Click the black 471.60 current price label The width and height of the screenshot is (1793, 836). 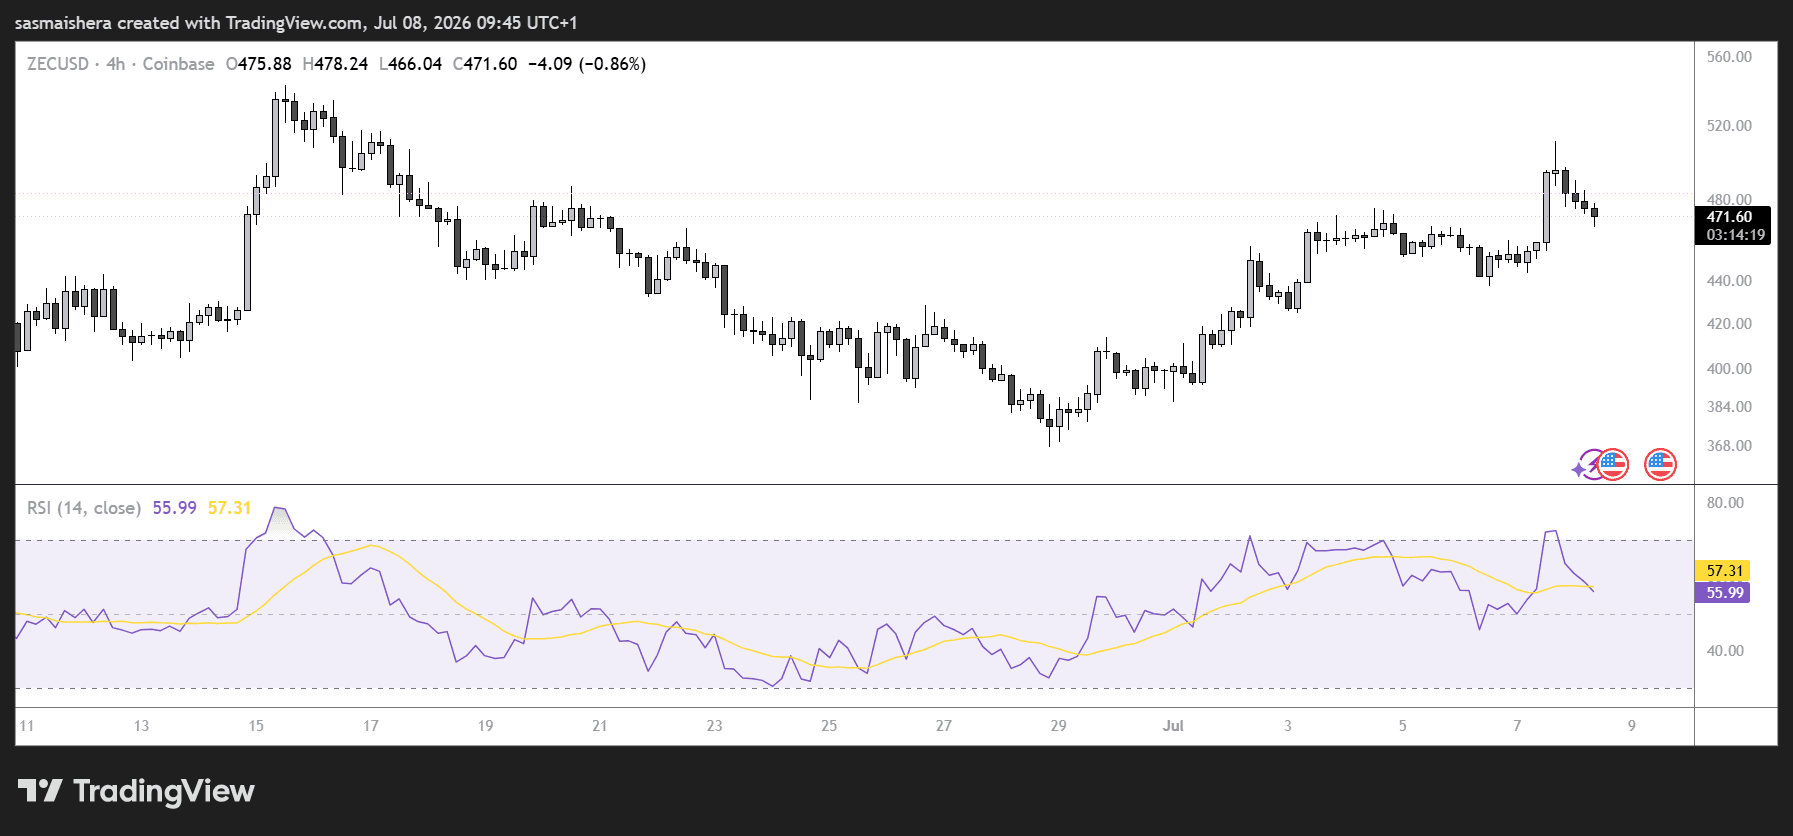click(1732, 217)
